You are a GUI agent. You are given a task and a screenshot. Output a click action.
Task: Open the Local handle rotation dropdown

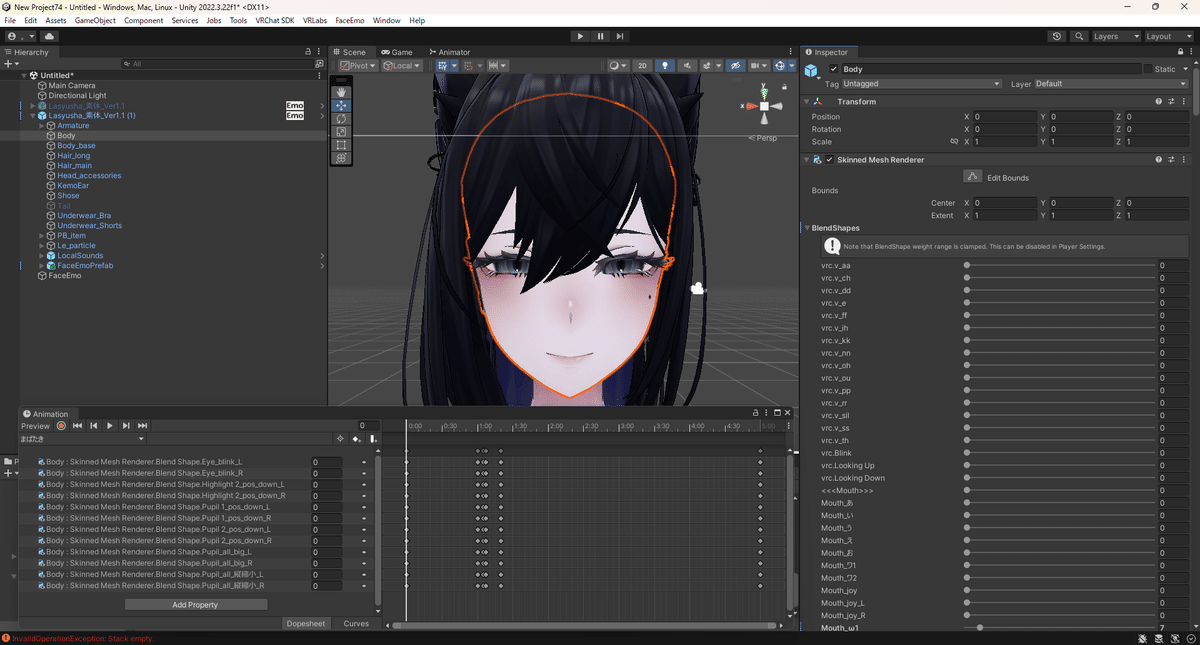point(401,66)
